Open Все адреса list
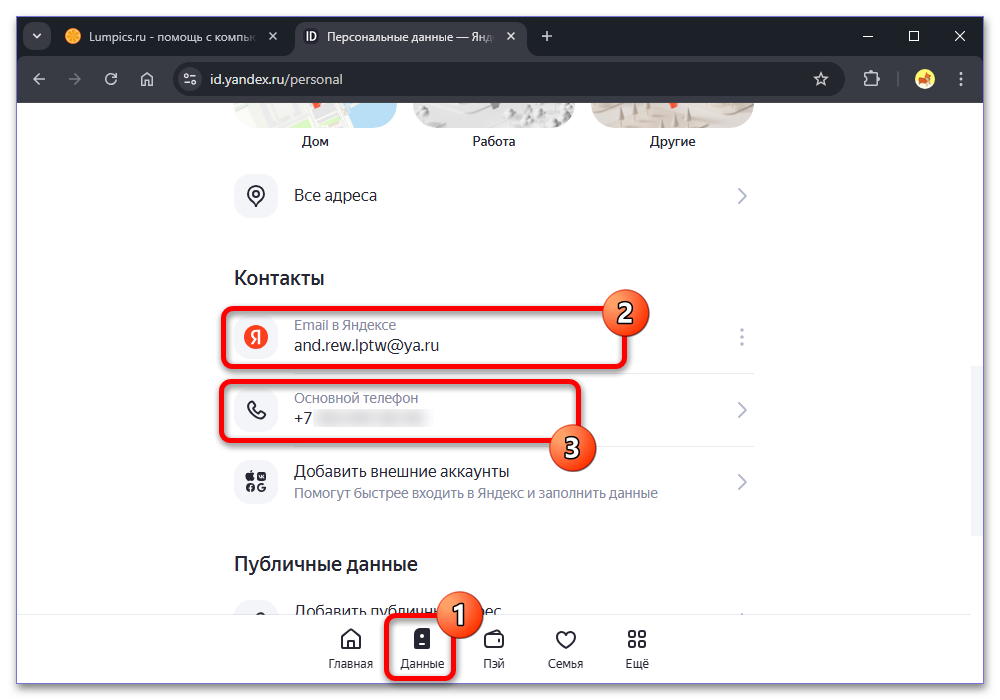The height and width of the screenshot is (700, 1000). 494,196
